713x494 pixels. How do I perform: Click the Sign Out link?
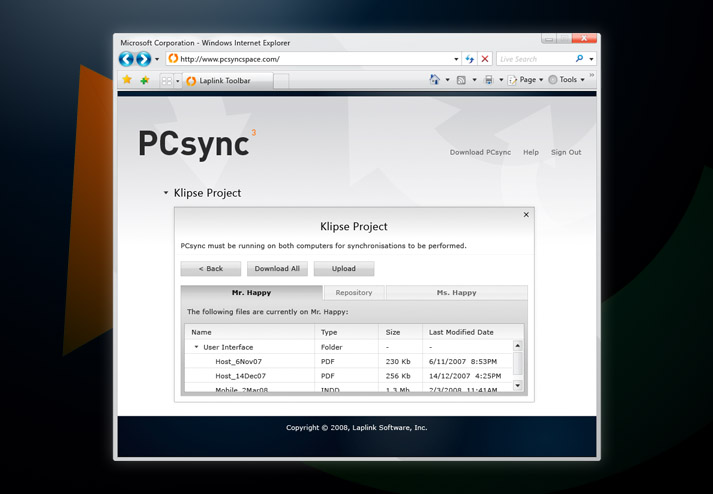[x=566, y=153]
